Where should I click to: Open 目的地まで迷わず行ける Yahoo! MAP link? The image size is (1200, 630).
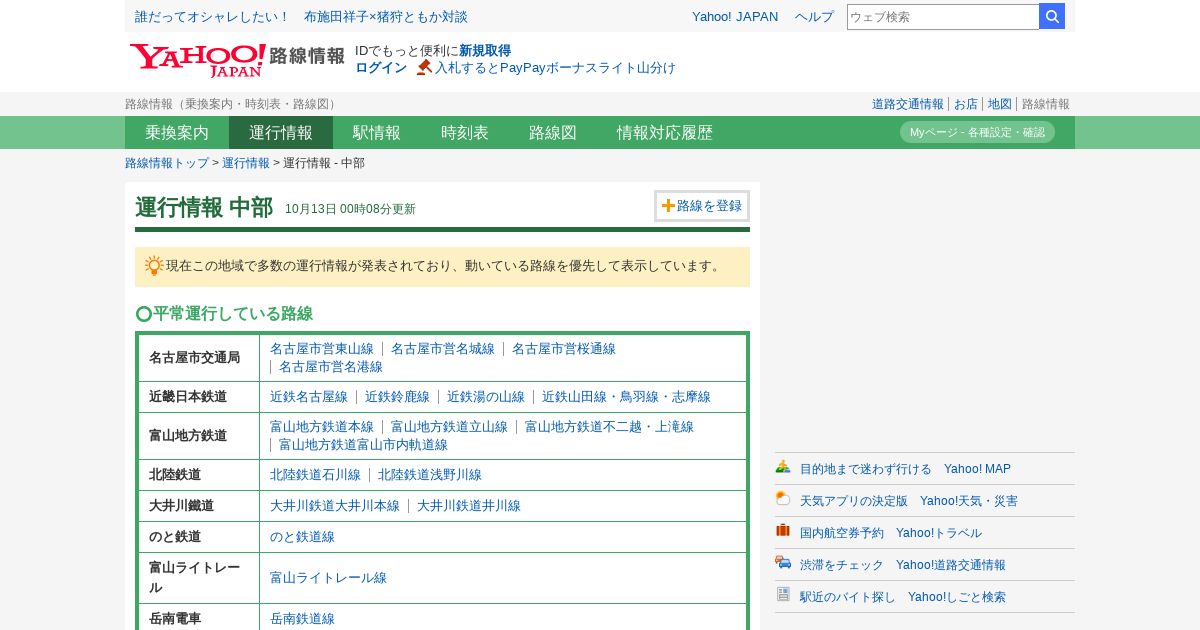click(x=905, y=469)
